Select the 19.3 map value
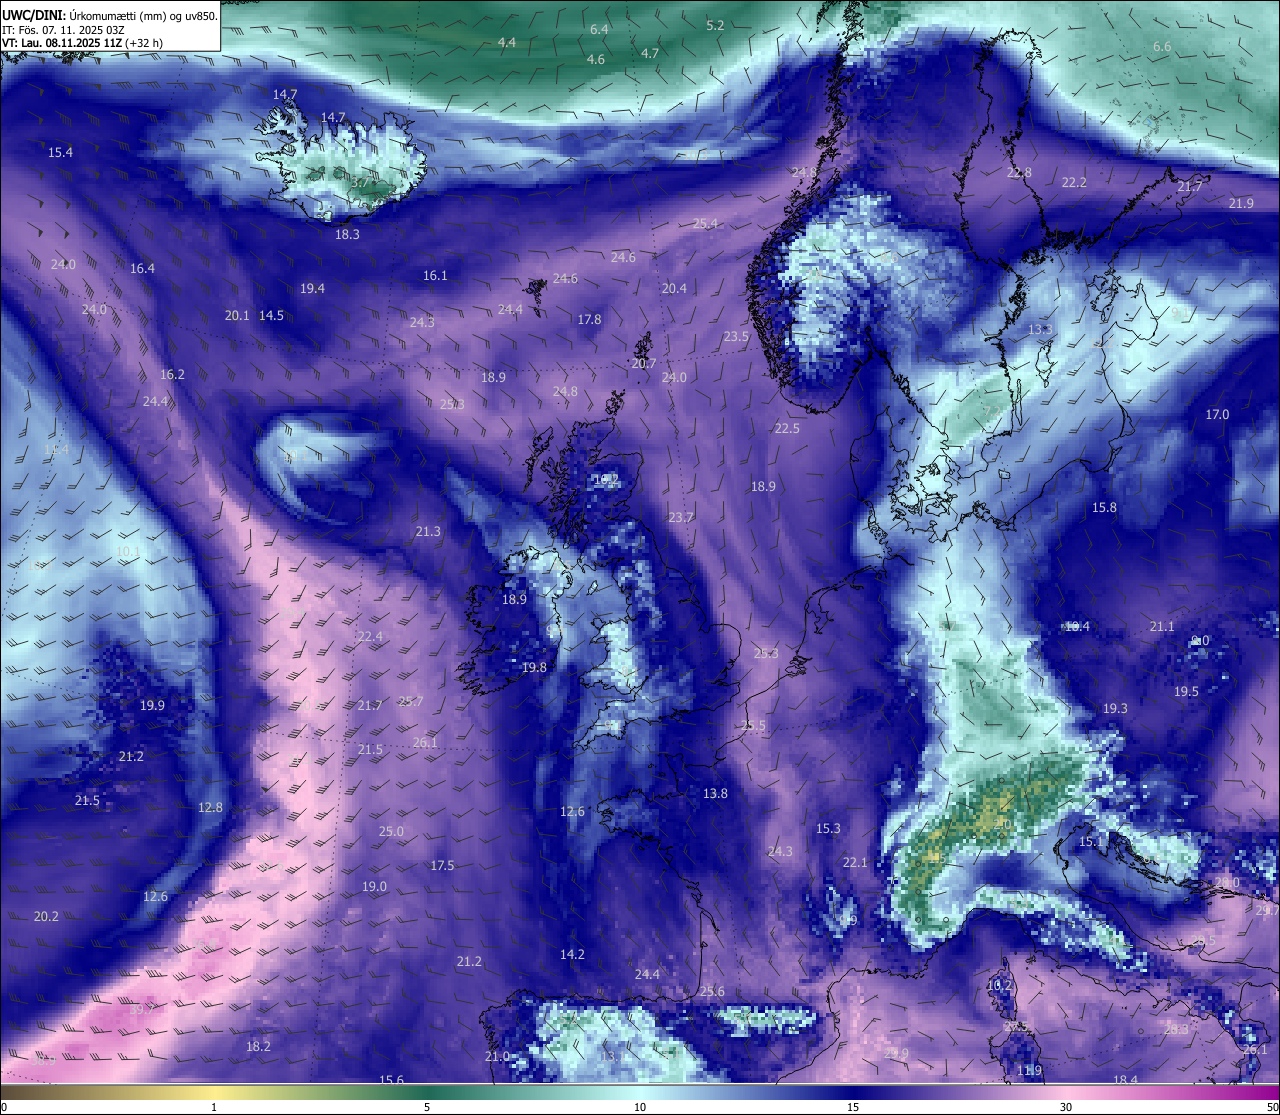 pyautogui.click(x=1115, y=709)
